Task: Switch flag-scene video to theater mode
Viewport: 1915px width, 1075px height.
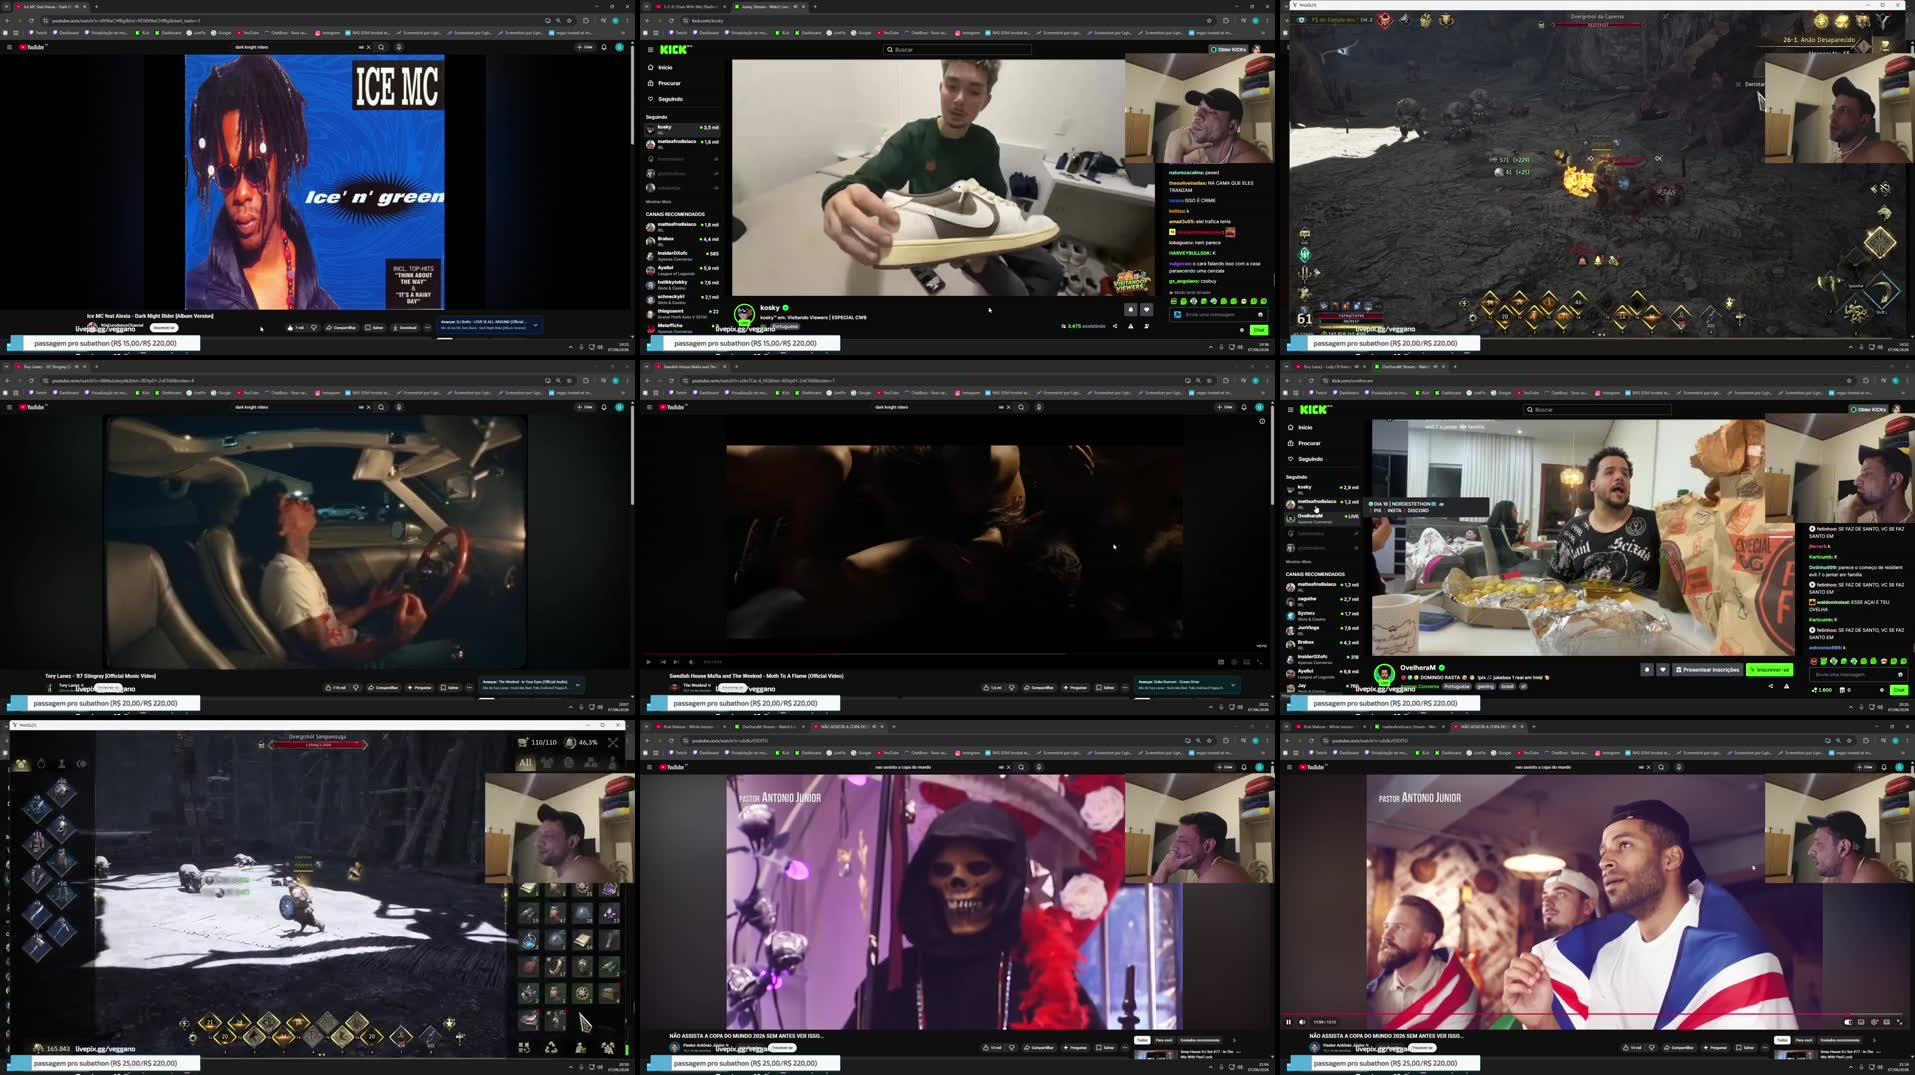Action: coord(1887,1022)
